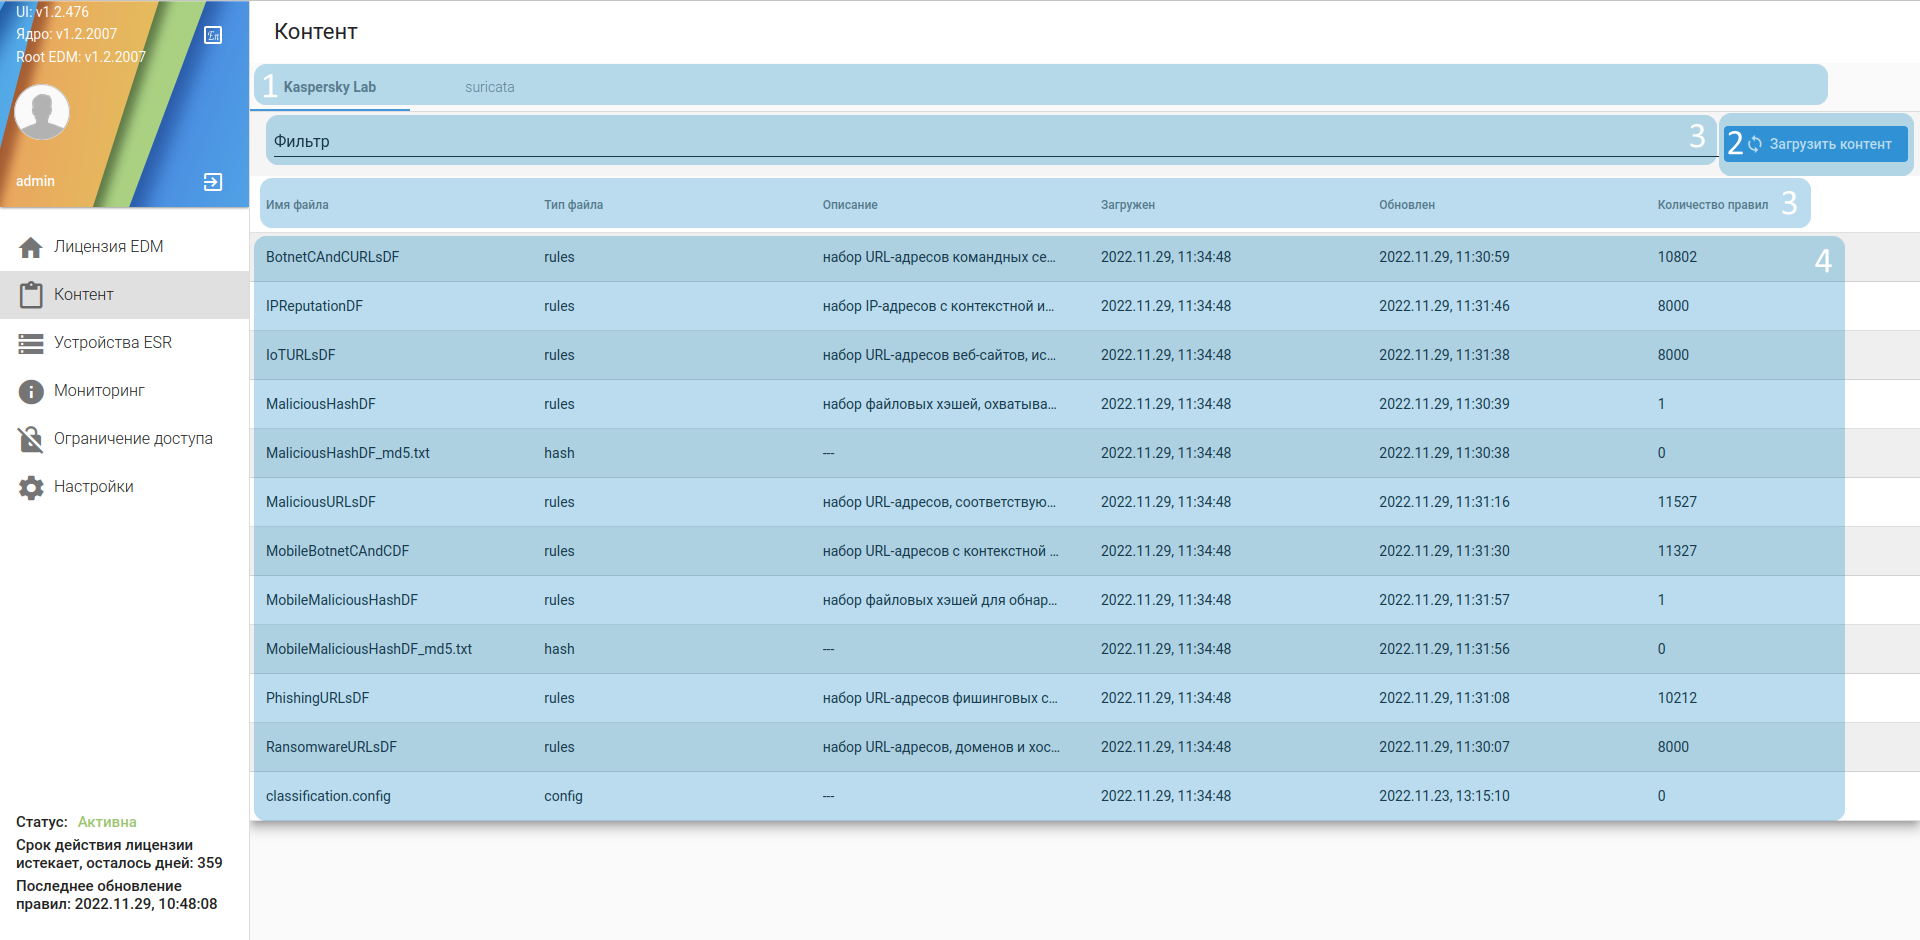This screenshot has height=940, width=1920.
Task: Go to Устройства ESR section
Action: coord(125,343)
